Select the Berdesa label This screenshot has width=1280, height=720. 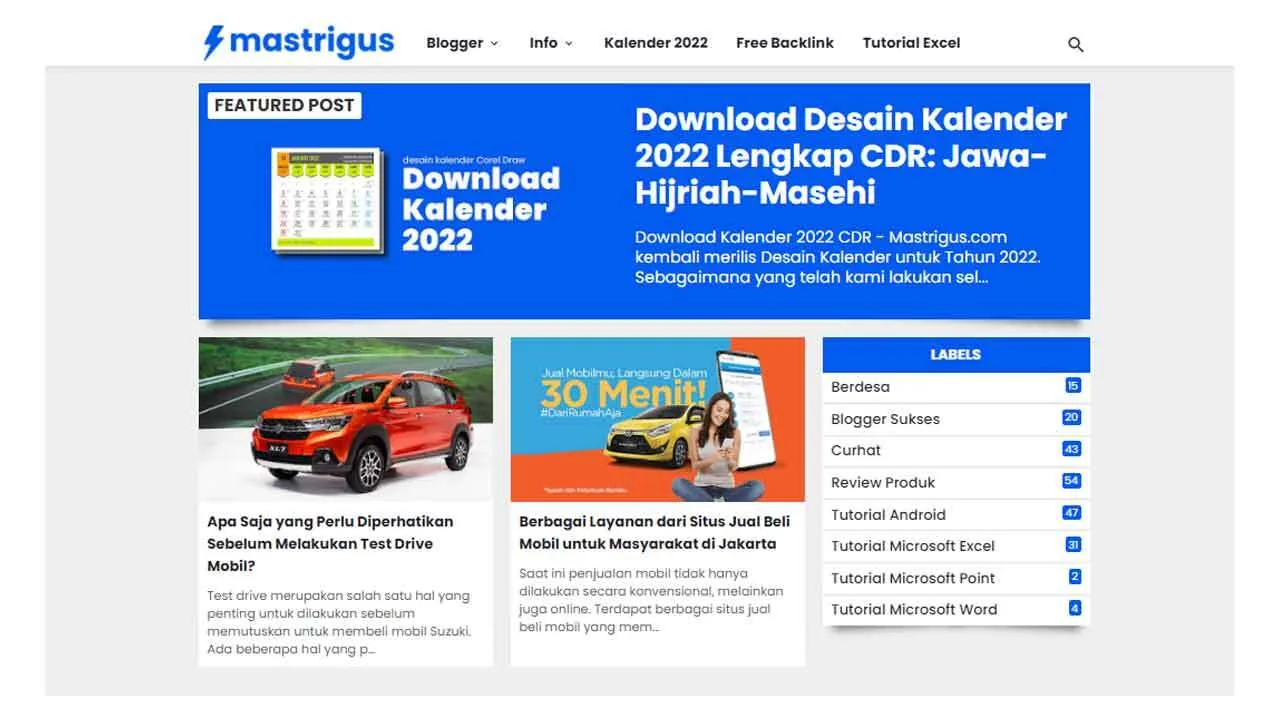click(x=860, y=387)
